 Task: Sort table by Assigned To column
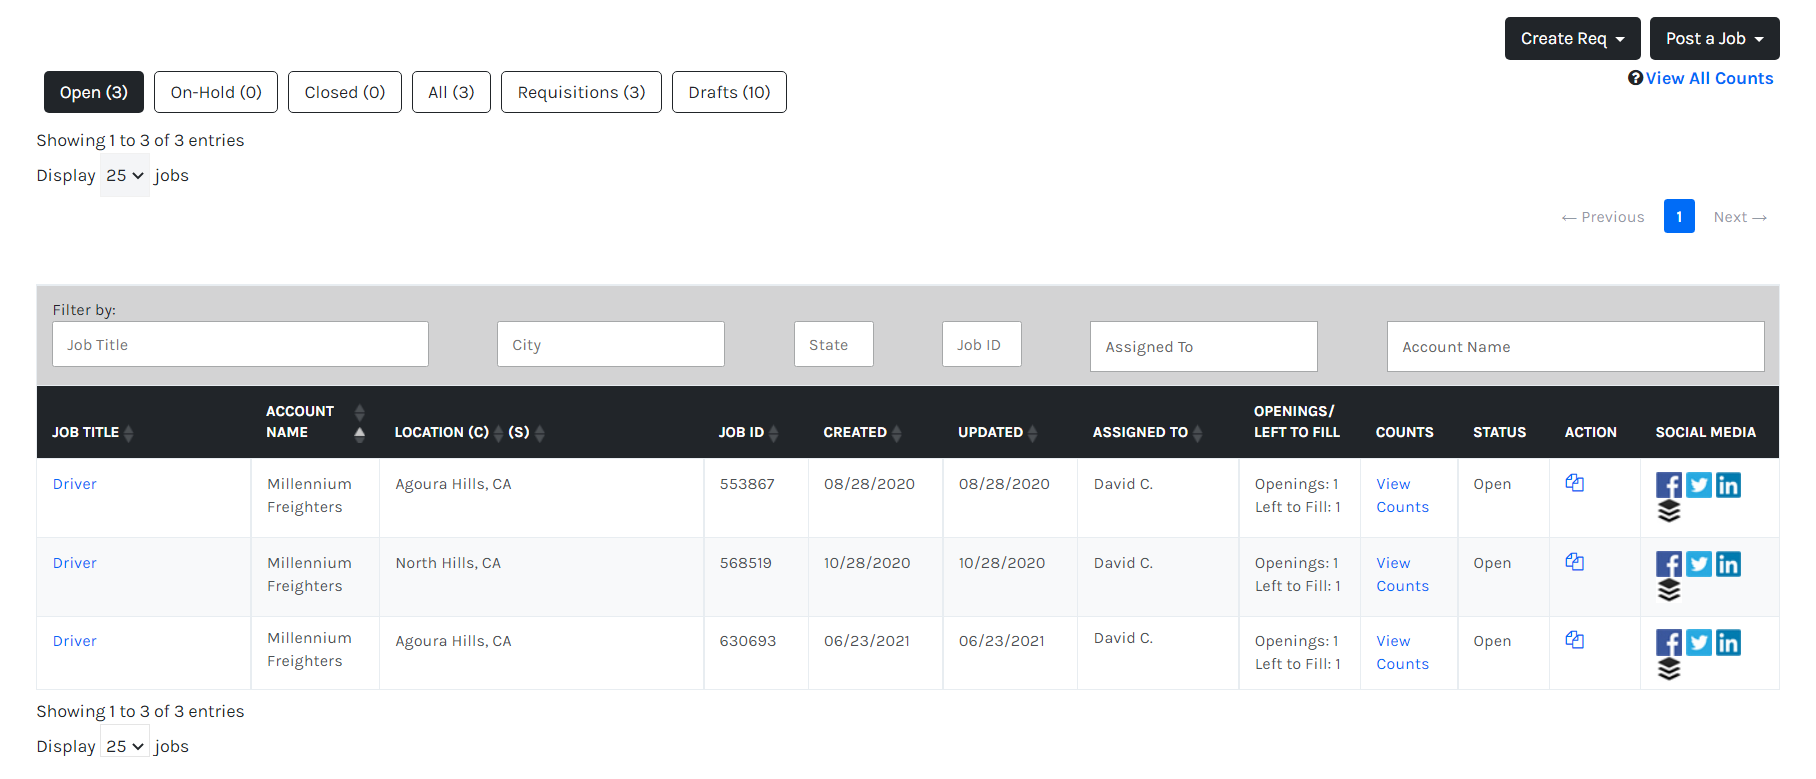(1197, 433)
